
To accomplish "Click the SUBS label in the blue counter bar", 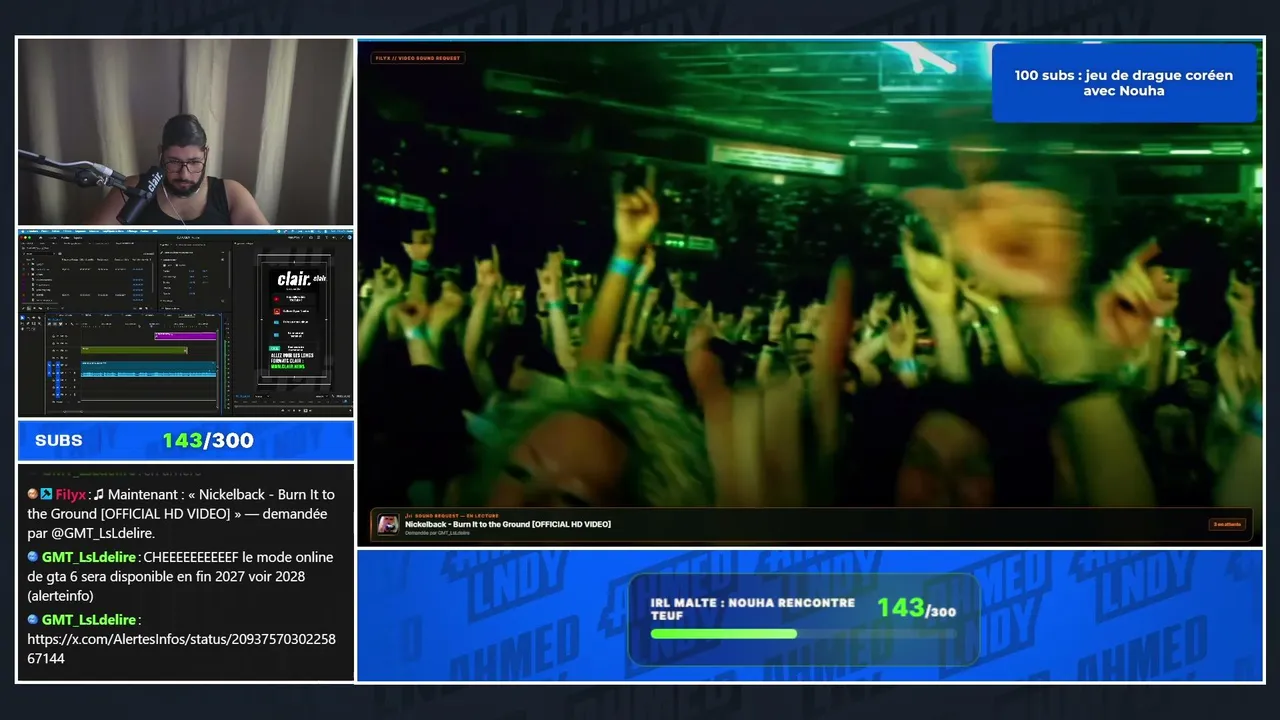I will click(59, 441).
